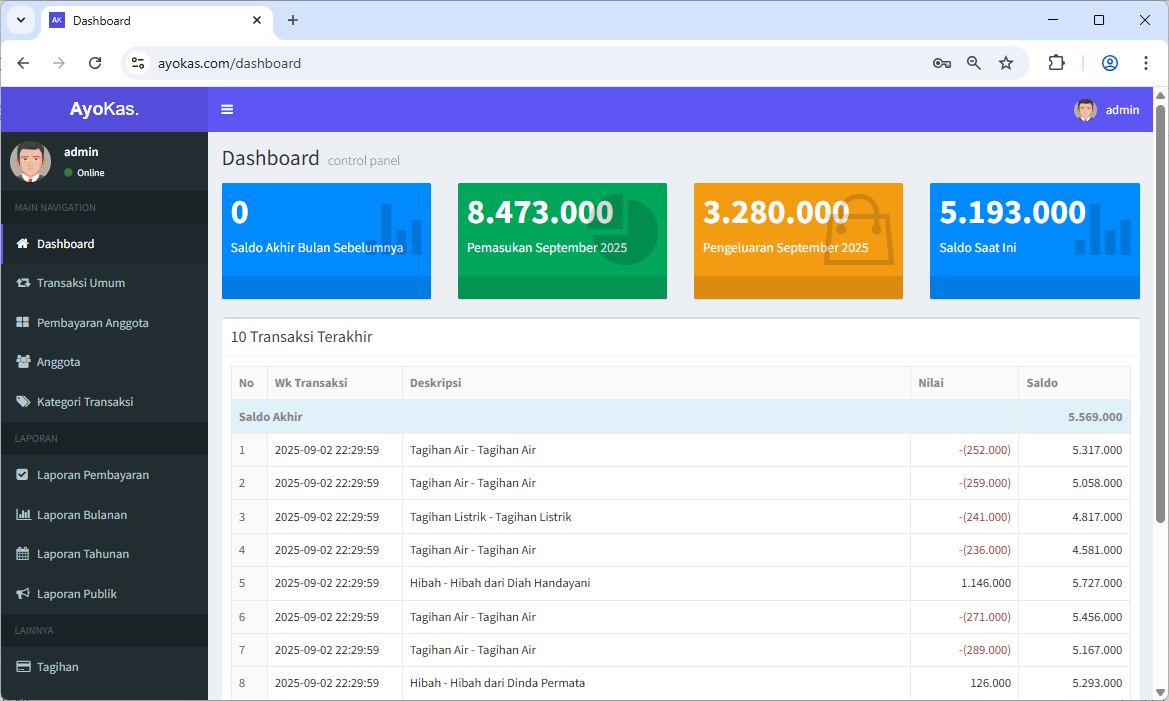
Task: Click the Laporan Tahunan calendar icon
Action: pos(23,554)
